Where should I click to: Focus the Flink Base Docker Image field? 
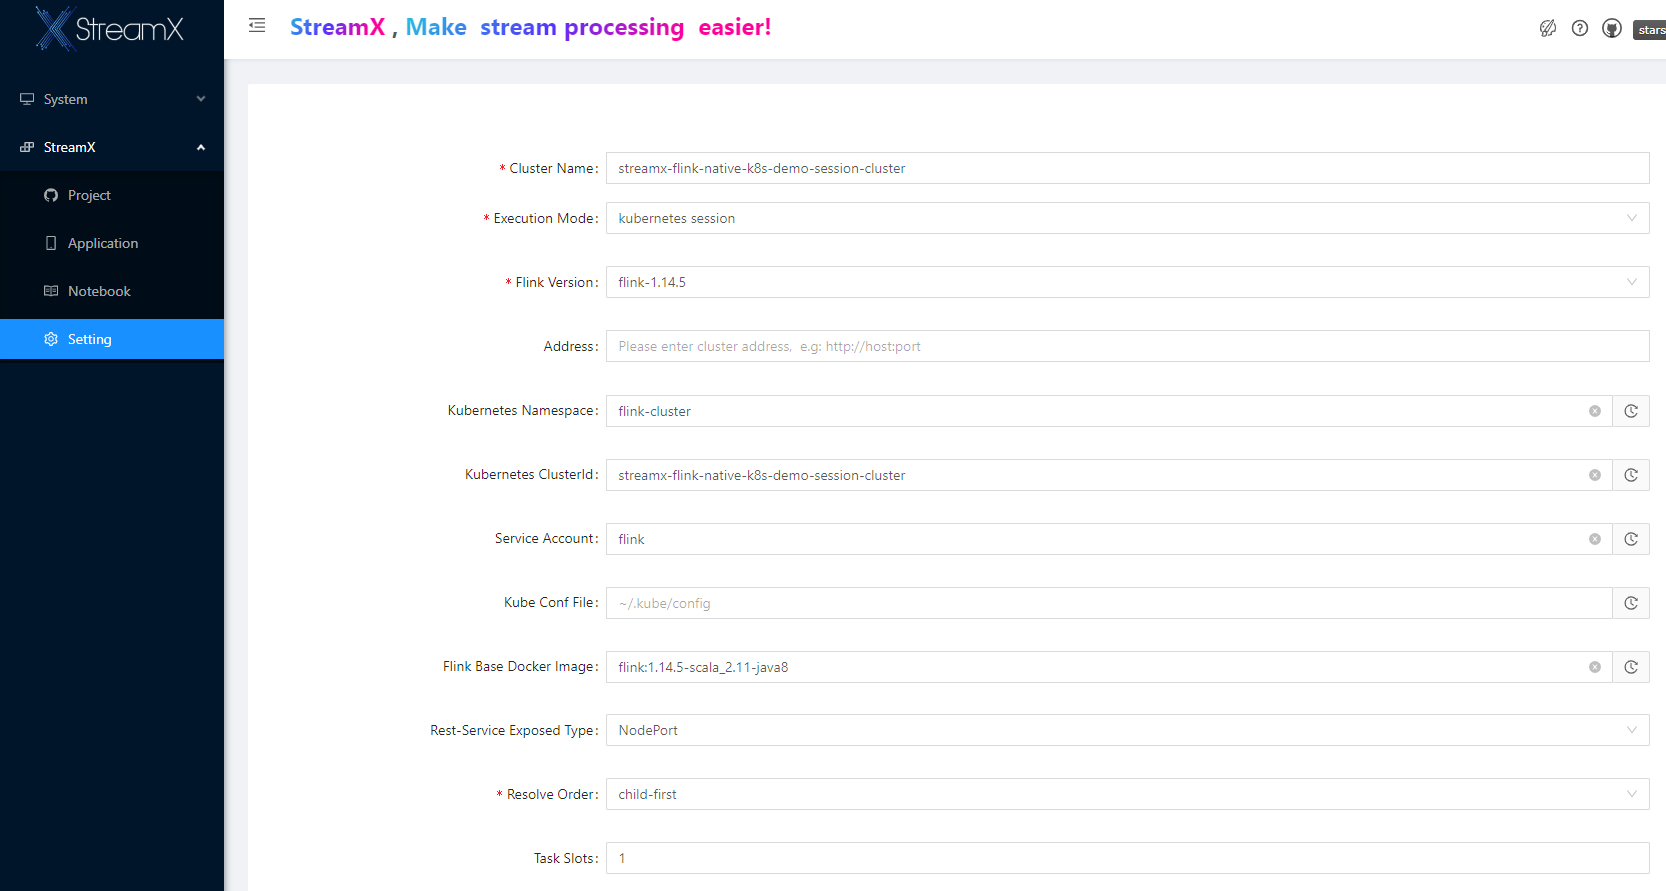point(1109,667)
